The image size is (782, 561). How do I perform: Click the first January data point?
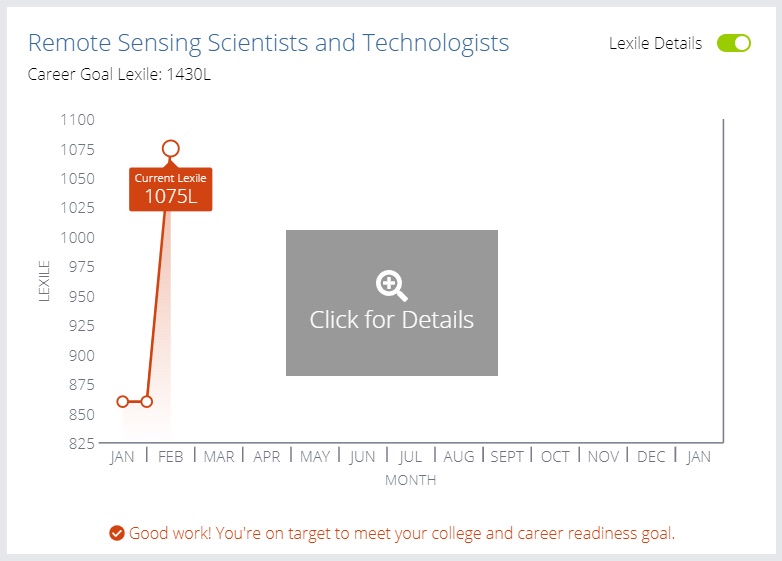[122, 401]
